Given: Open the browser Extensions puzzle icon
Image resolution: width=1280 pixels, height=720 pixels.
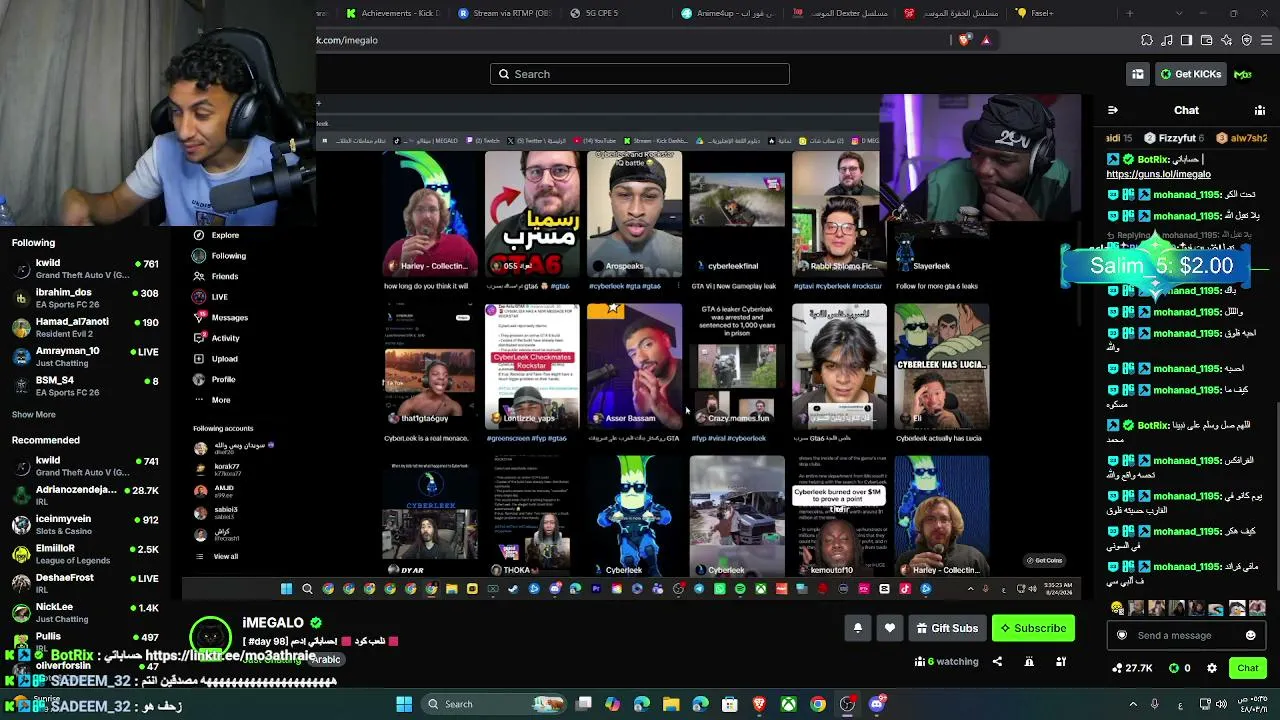Looking at the screenshot, I should (1147, 40).
